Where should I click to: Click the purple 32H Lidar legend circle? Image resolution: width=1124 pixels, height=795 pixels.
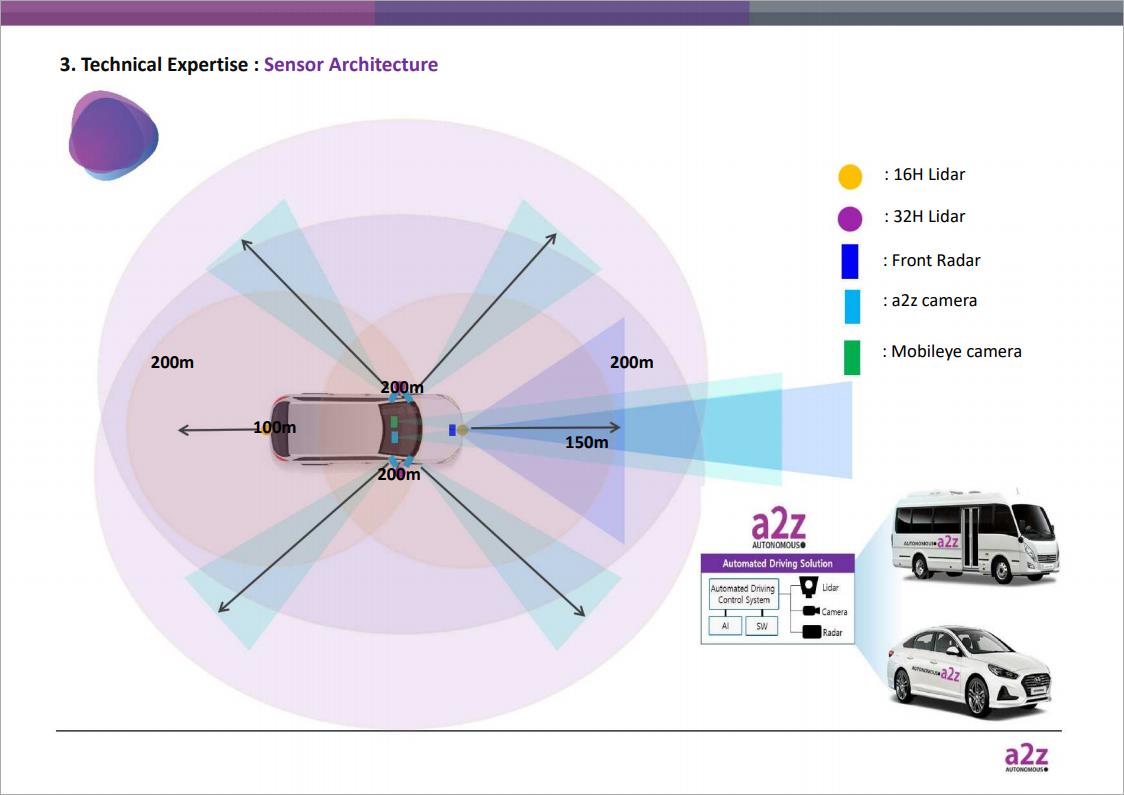tap(850, 219)
